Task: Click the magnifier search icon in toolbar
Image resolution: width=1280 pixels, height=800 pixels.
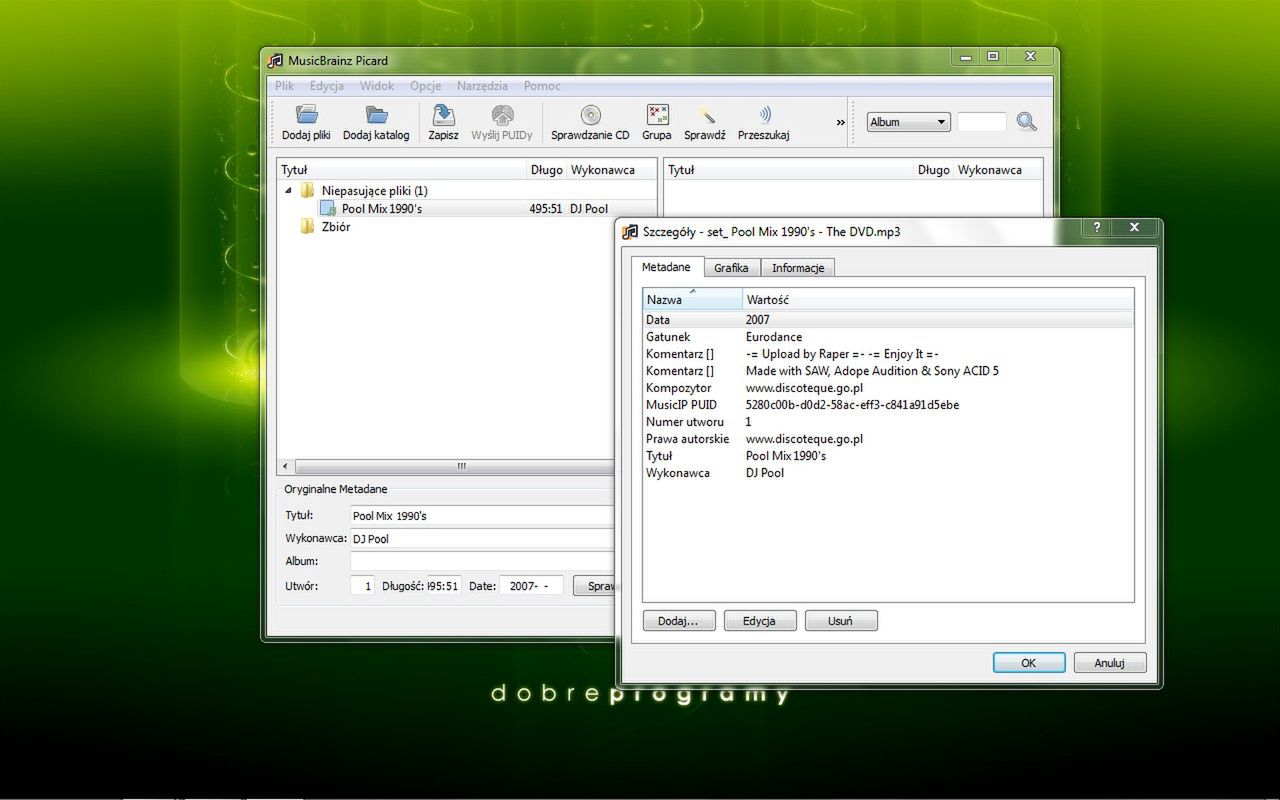Action: [1027, 122]
